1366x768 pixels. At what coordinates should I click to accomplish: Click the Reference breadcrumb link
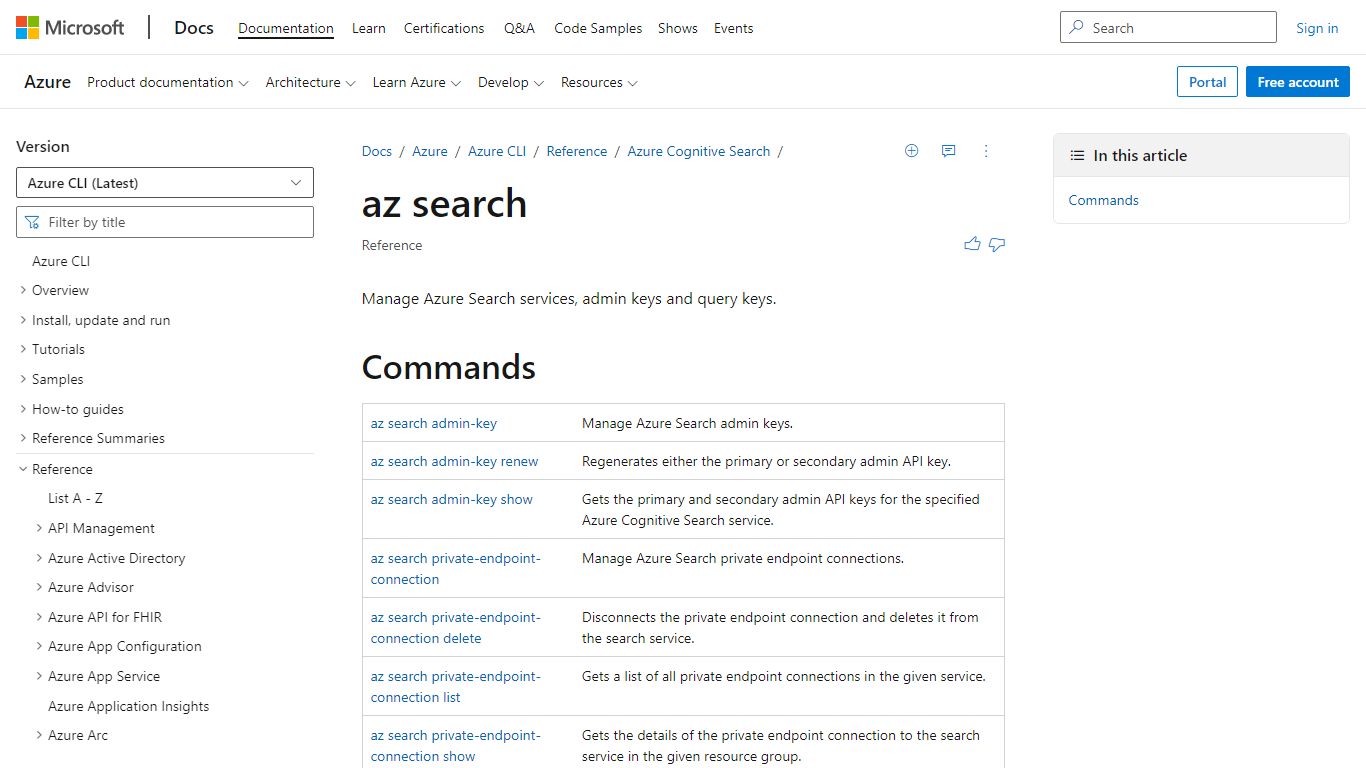[577, 151]
